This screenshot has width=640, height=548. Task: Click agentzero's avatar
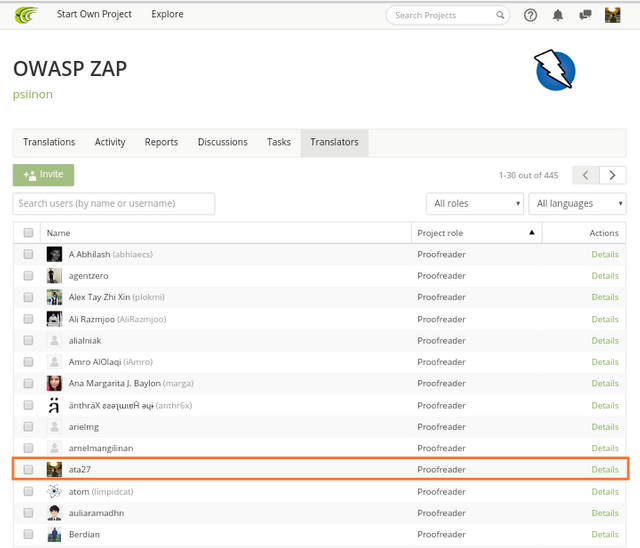[54, 275]
